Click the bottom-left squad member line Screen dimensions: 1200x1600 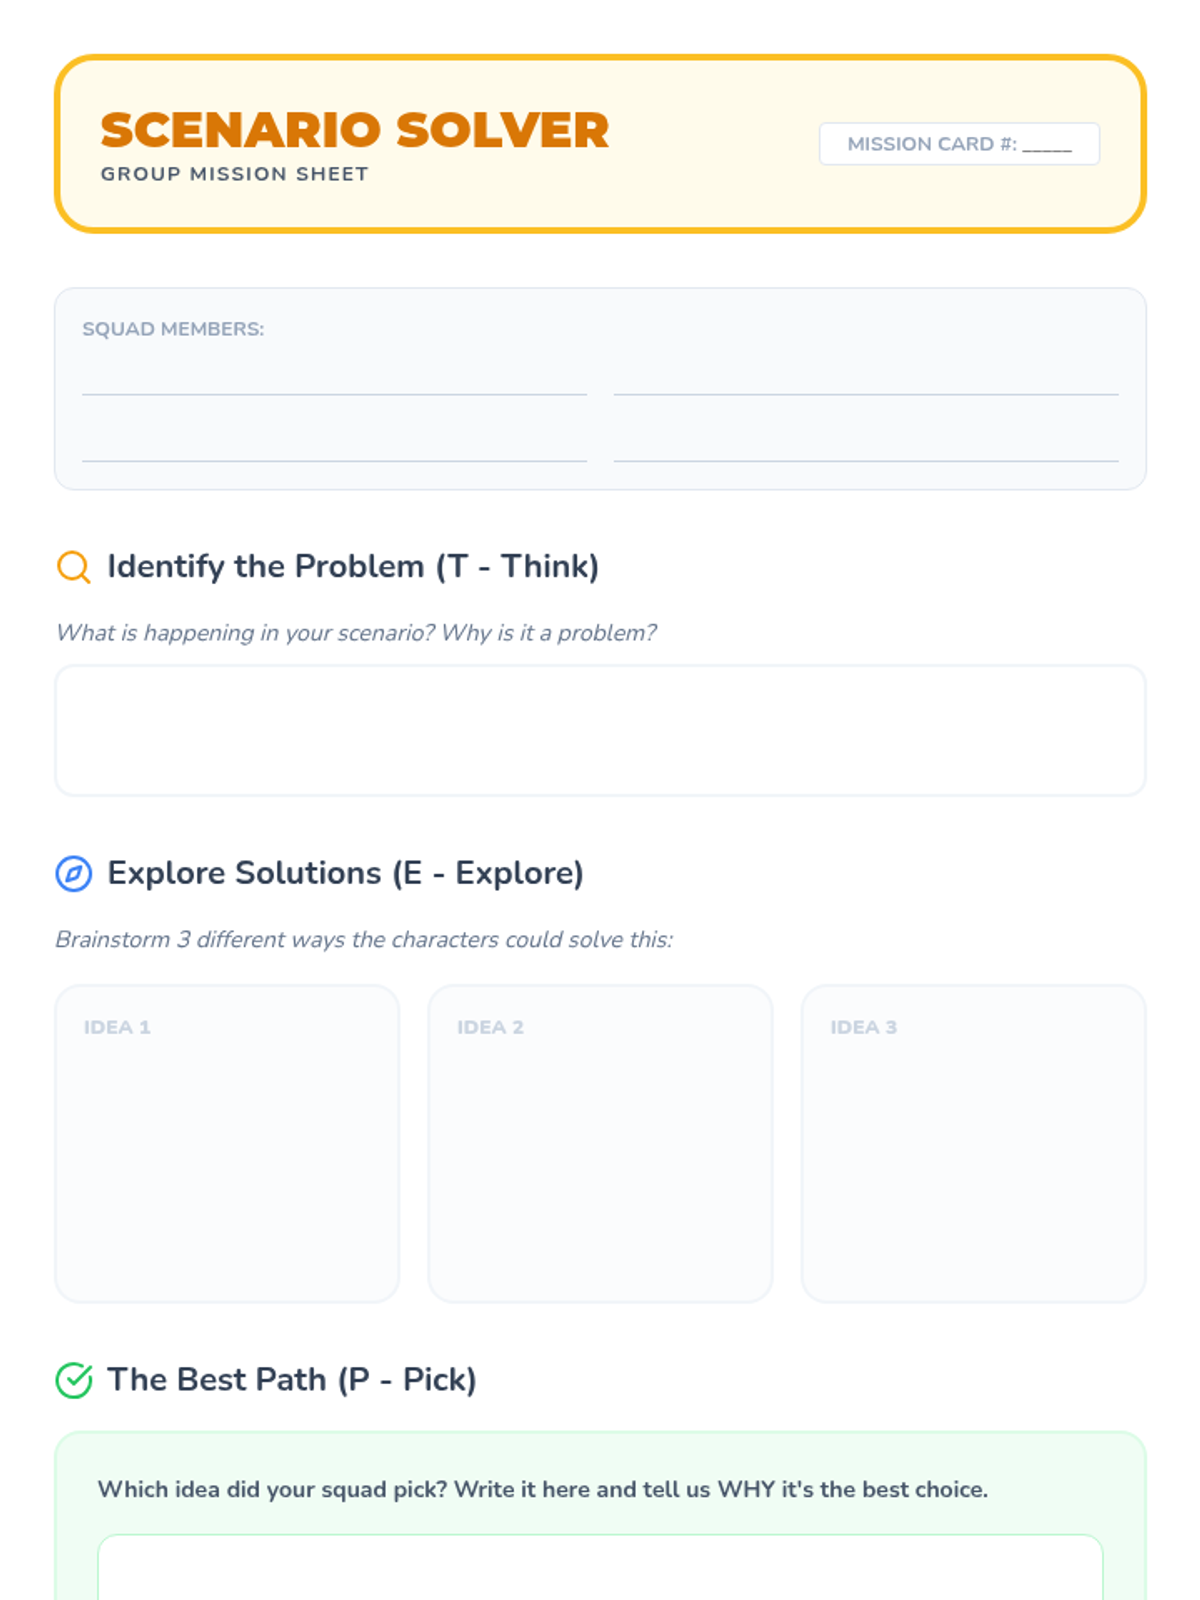(334, 447)
